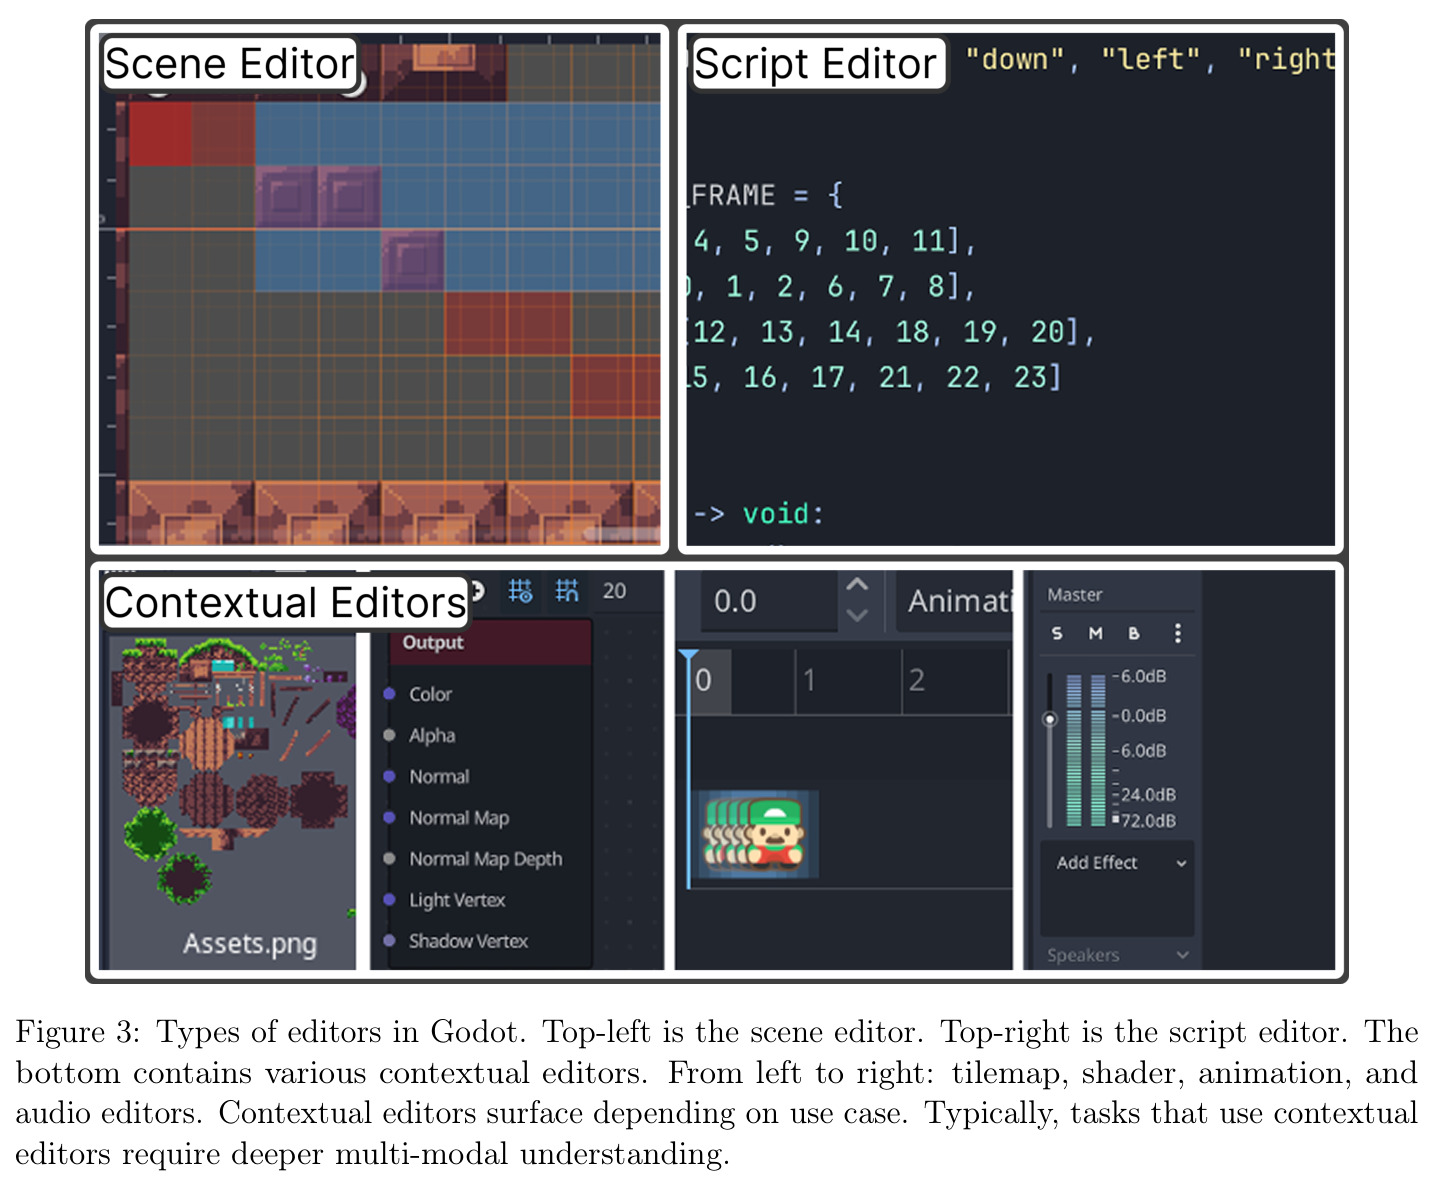Increase the animation time with up arrow

pos(857,585)
